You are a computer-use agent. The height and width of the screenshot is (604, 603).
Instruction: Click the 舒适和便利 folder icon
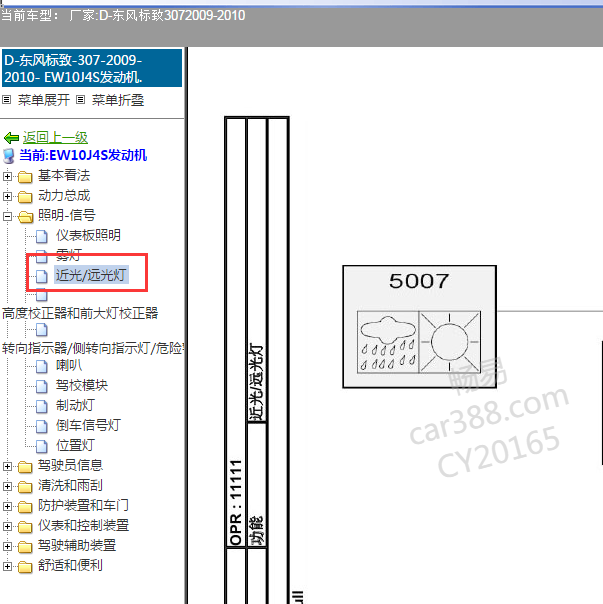point(25,567)
